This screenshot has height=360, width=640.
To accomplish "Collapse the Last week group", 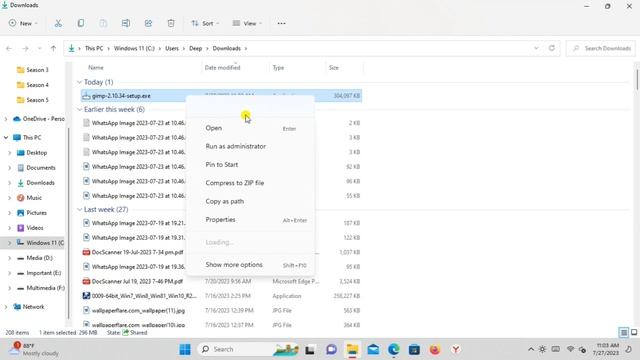I will (79, 209).
